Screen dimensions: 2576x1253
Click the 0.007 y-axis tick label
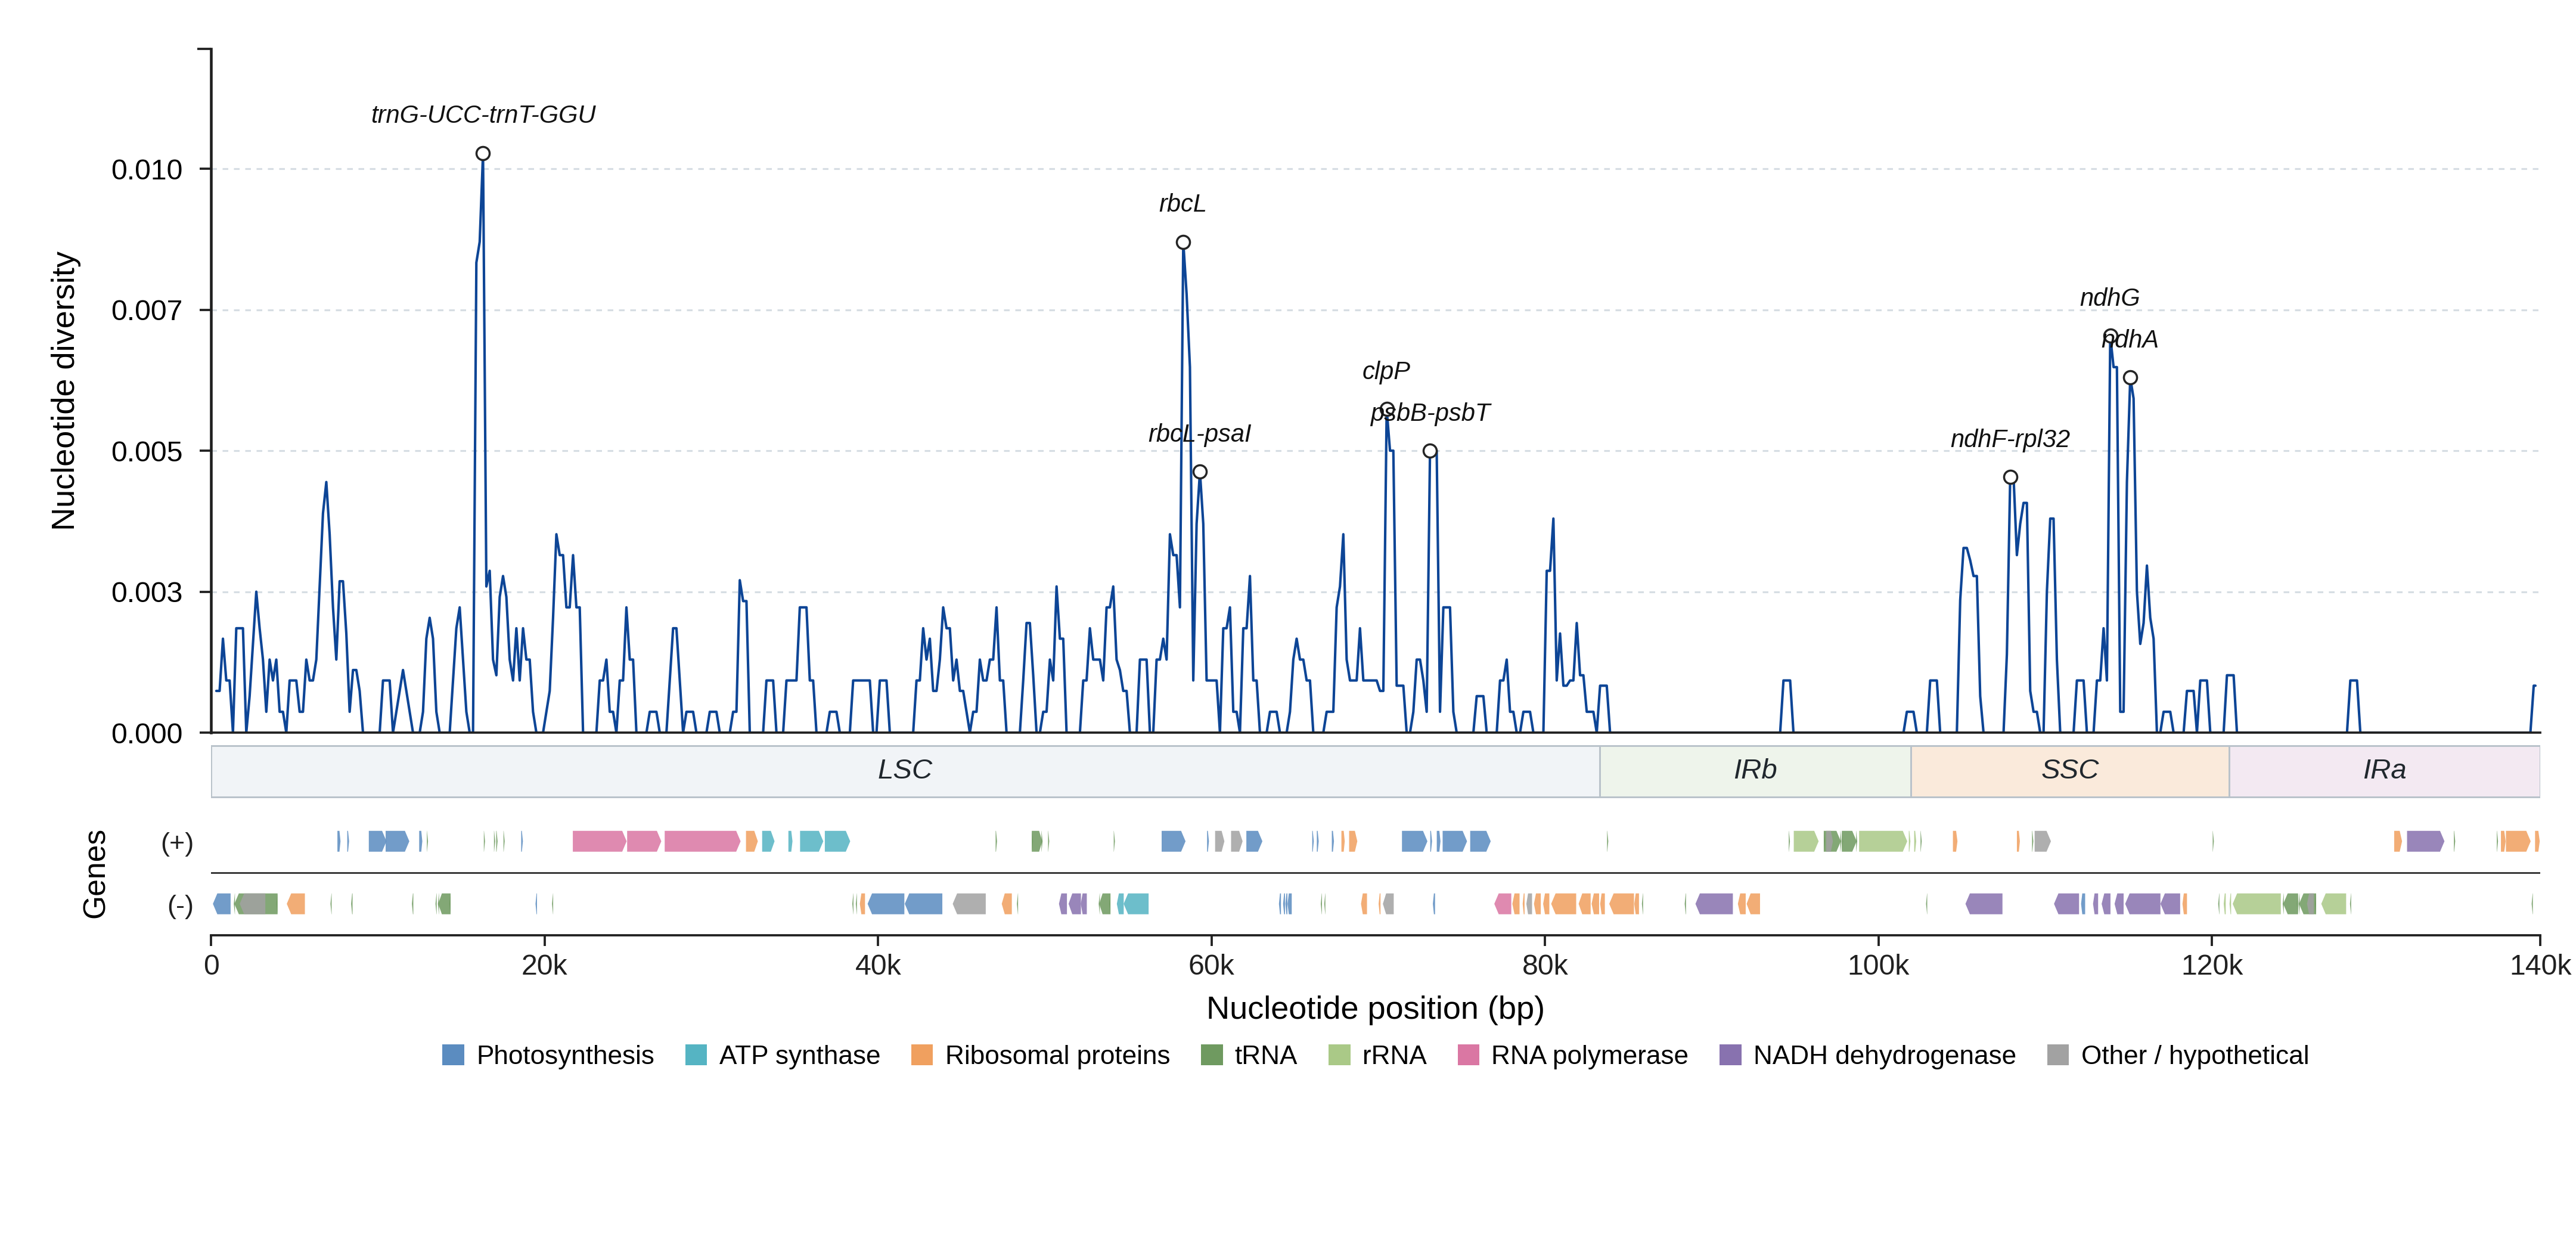click(x=147, y=311)
